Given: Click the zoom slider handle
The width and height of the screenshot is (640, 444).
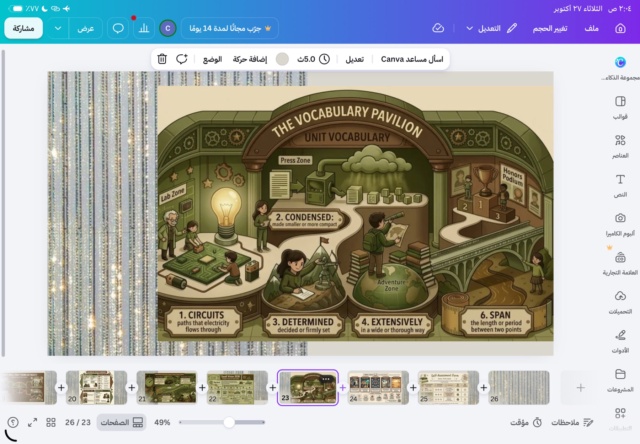Looking at the screenshot, I should pos(229,422).
